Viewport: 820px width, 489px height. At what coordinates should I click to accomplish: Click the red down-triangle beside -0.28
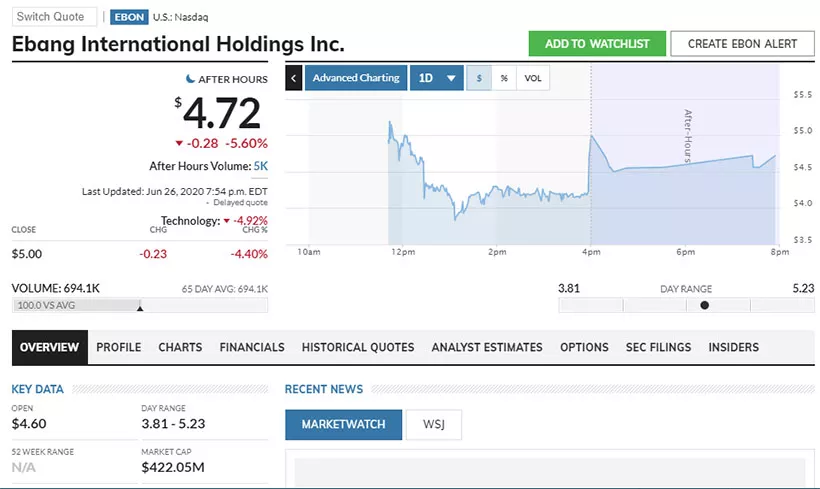[179, 143]
